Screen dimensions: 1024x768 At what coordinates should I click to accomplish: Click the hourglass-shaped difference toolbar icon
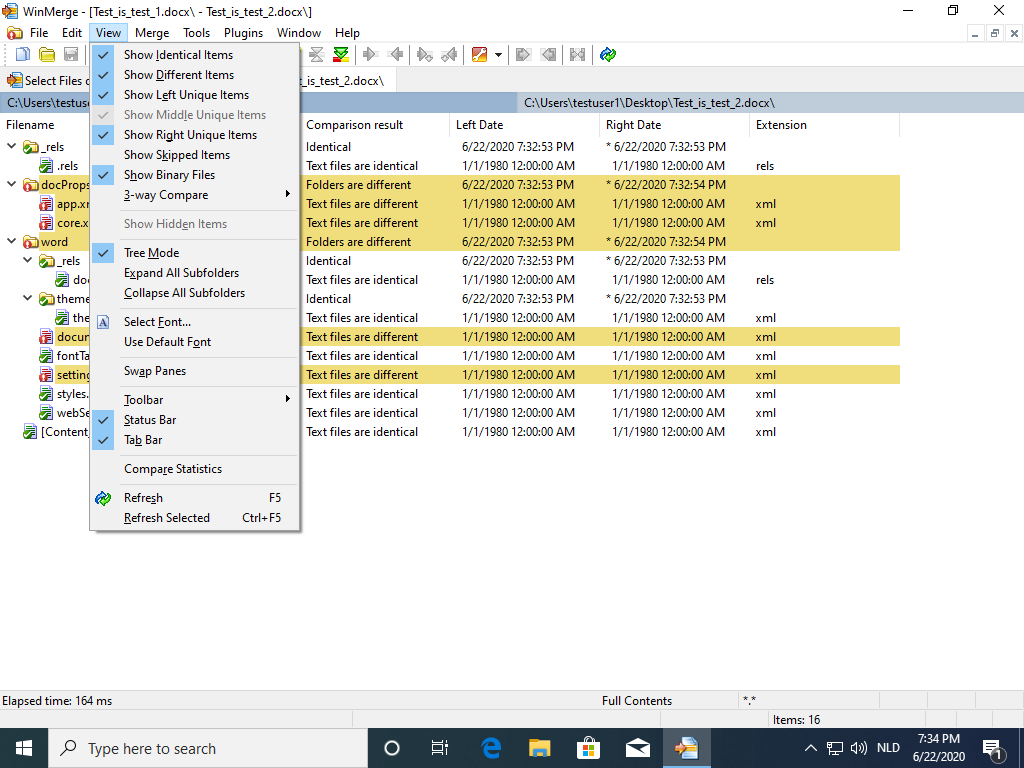click(x=317, y=55)
